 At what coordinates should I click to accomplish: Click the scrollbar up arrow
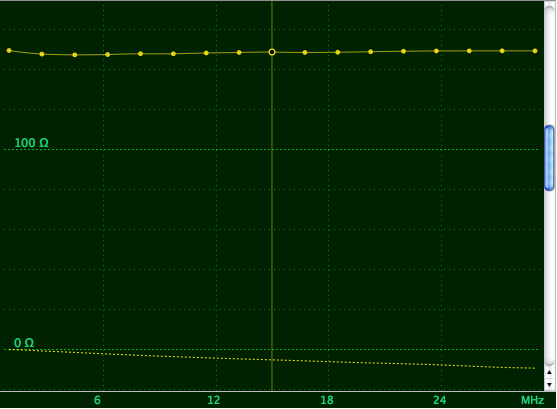point(549,372)
